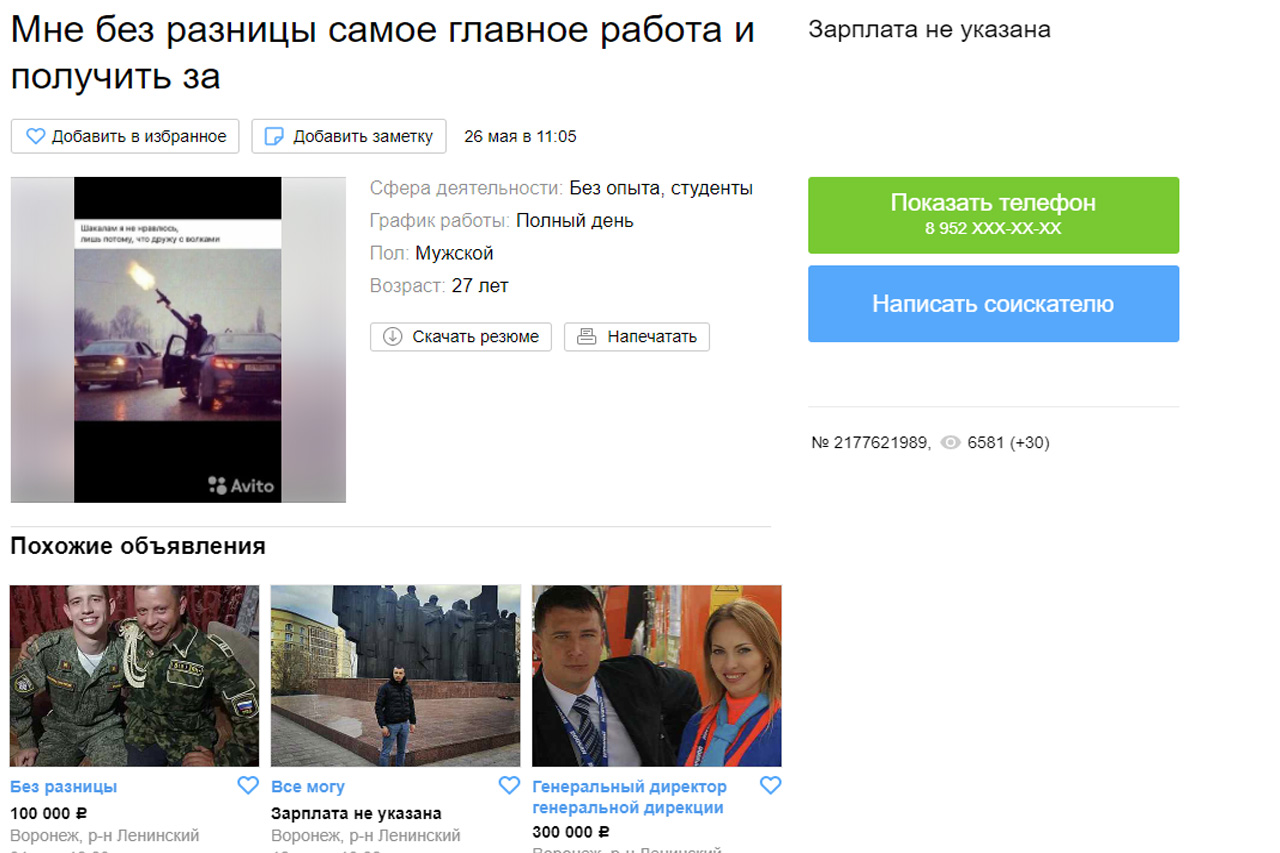Click the green "Показать телефон" button
1280x853 pixels.
click(993, 215)
